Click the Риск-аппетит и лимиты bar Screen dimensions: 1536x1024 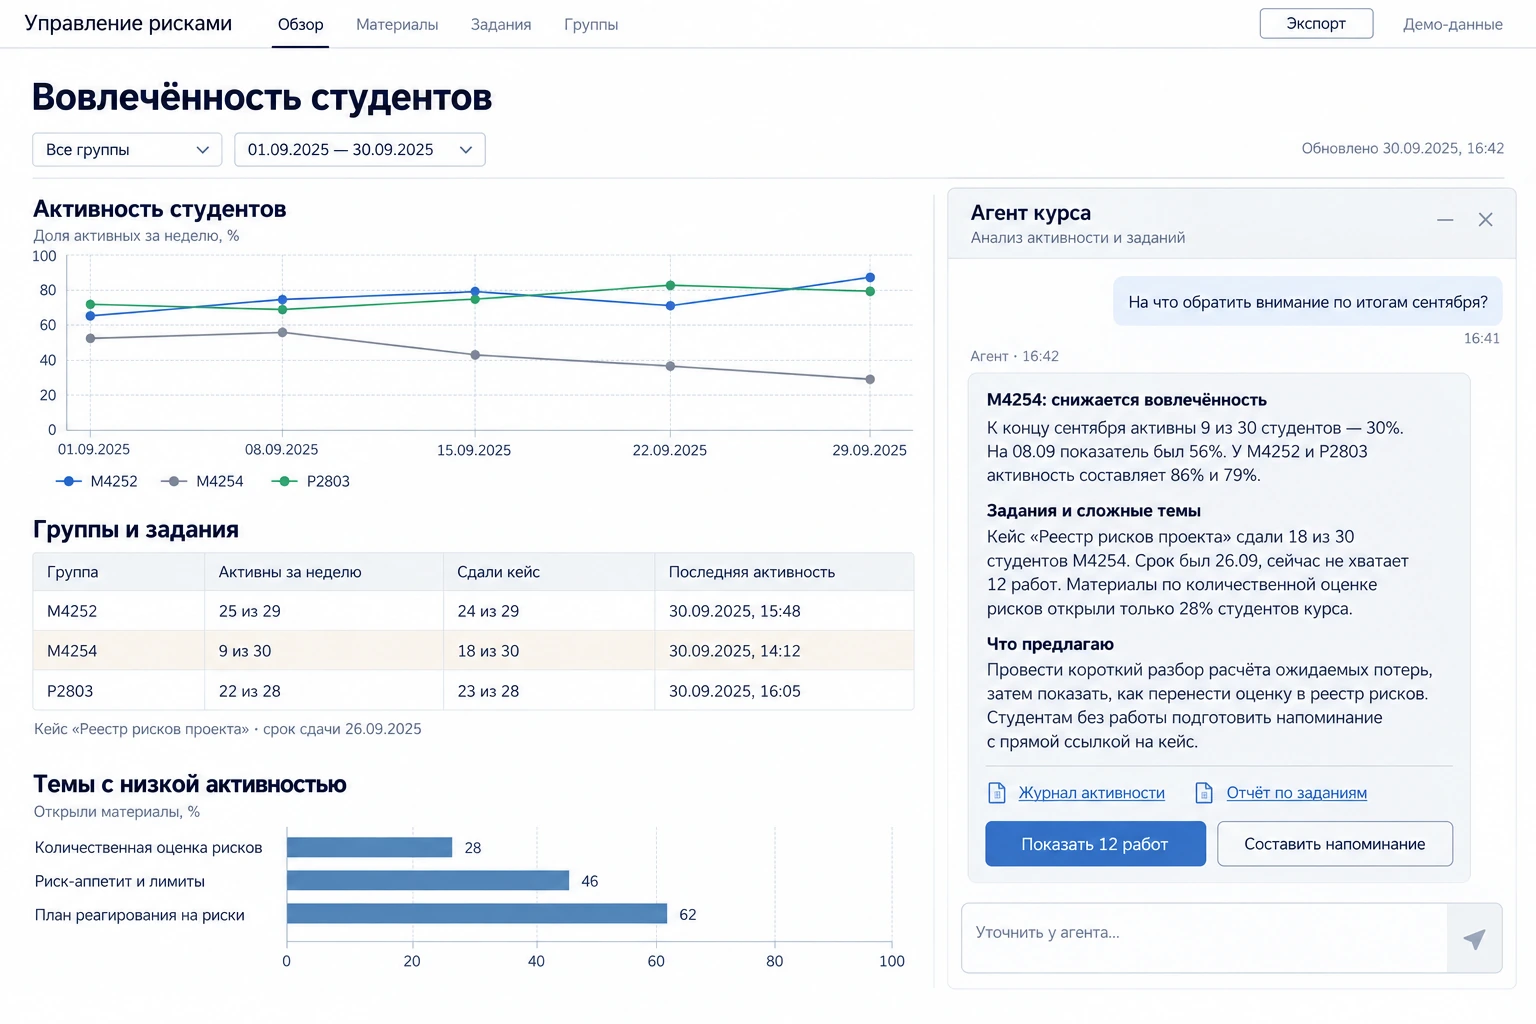(x=428, y=881)
